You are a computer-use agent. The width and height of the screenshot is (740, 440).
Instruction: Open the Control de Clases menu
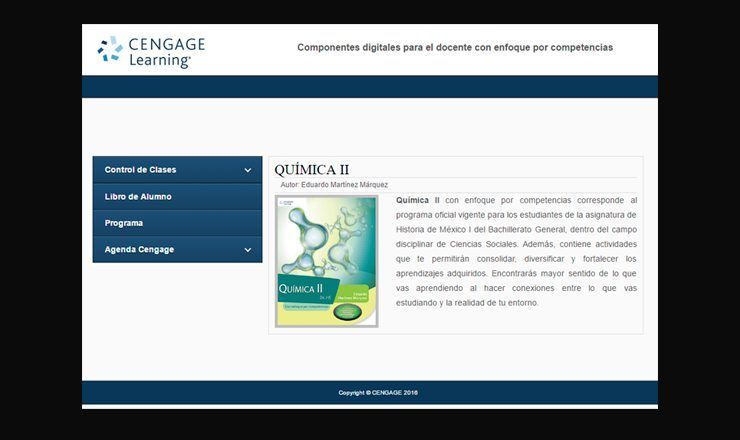[x=177, y=169]
